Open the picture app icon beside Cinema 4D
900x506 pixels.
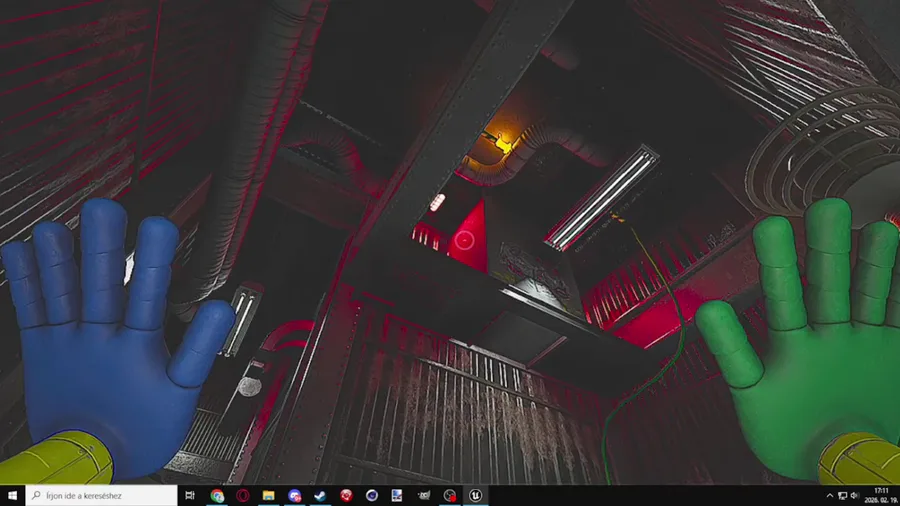tap(397, 495)
